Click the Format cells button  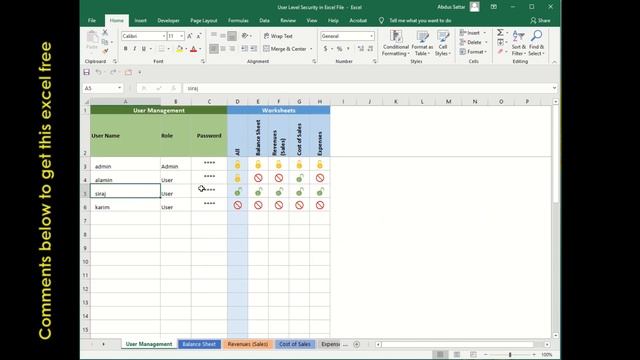coord(473,51)
